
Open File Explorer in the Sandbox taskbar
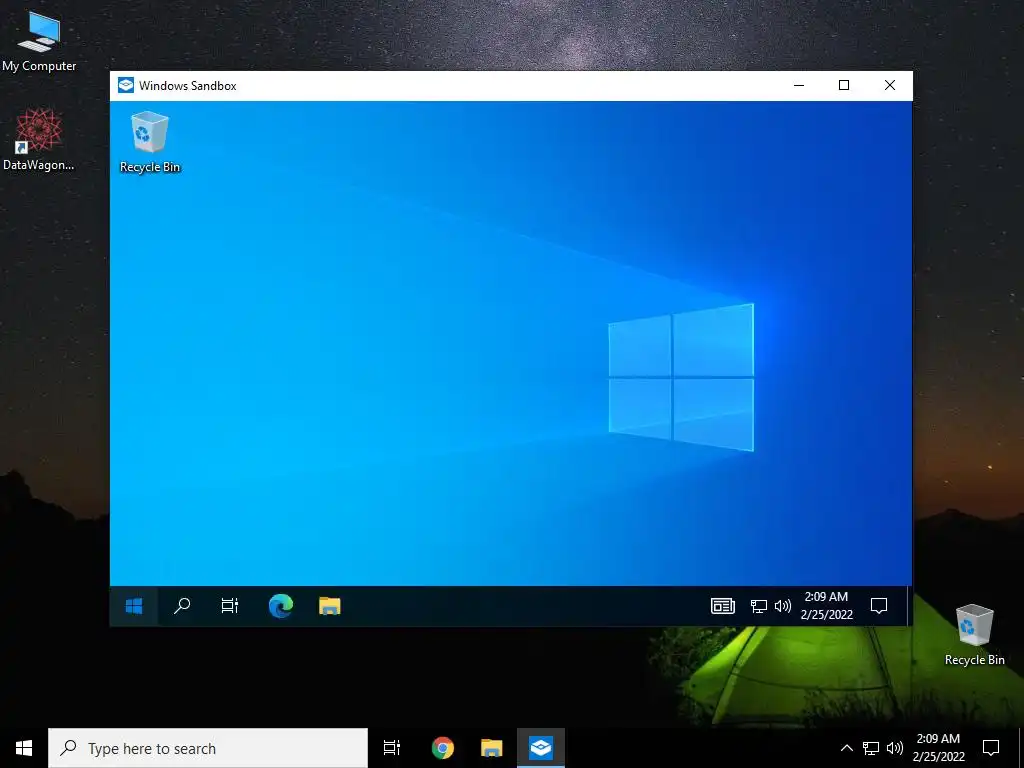coord(330,606)
